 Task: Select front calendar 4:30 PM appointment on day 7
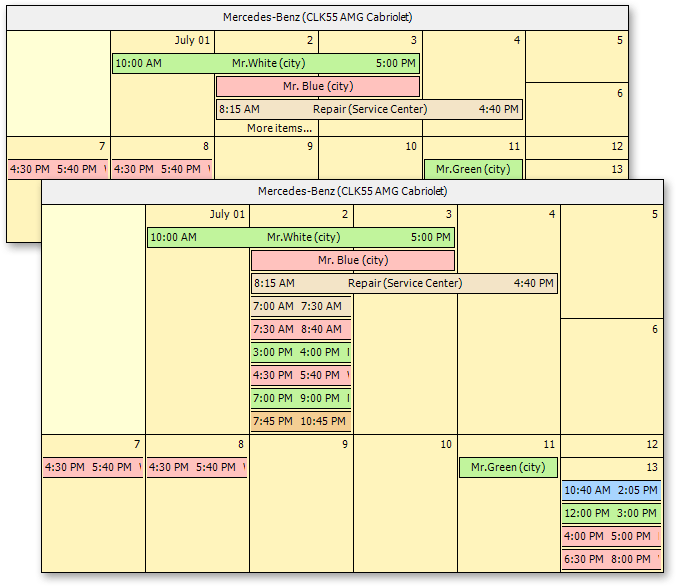(93, 467)
